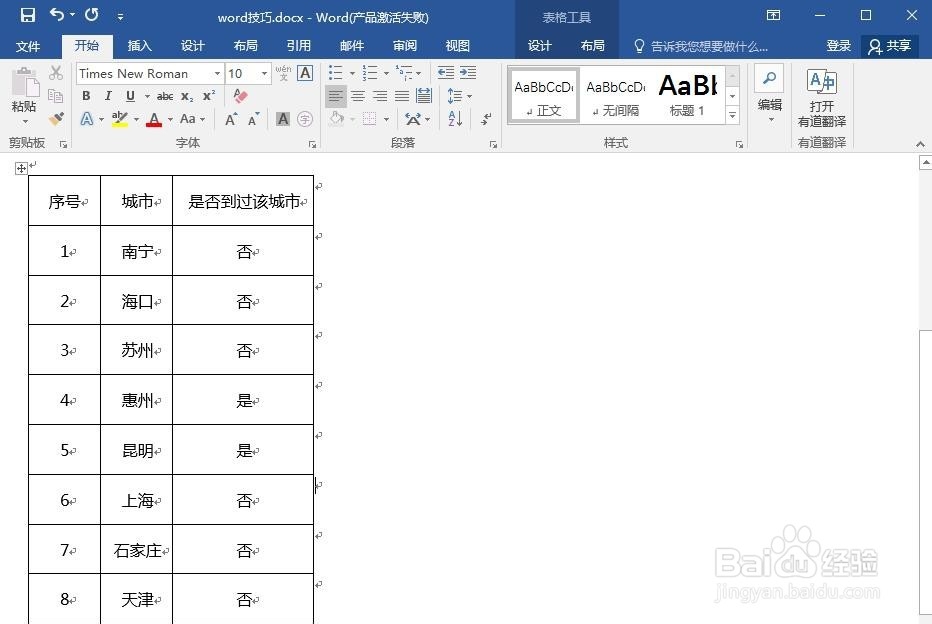The image size is (932, 624).
Task: Toggle bold formatting
Action: [86, 95]
